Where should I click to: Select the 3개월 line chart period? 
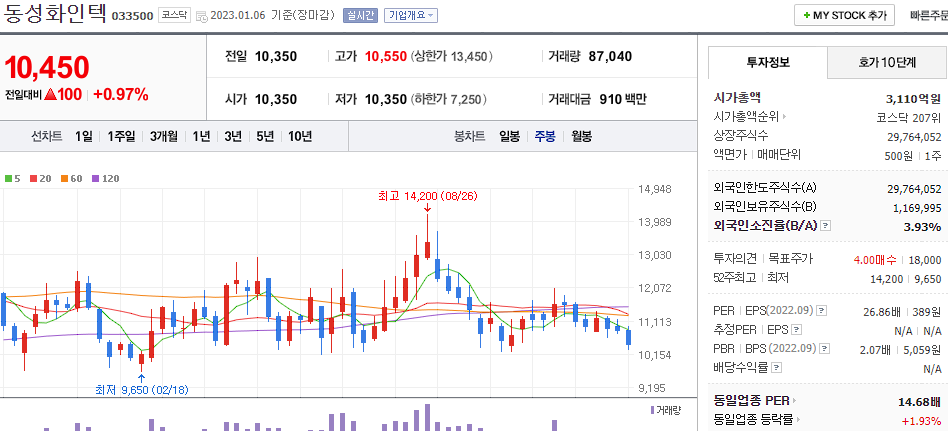point(164,136)
